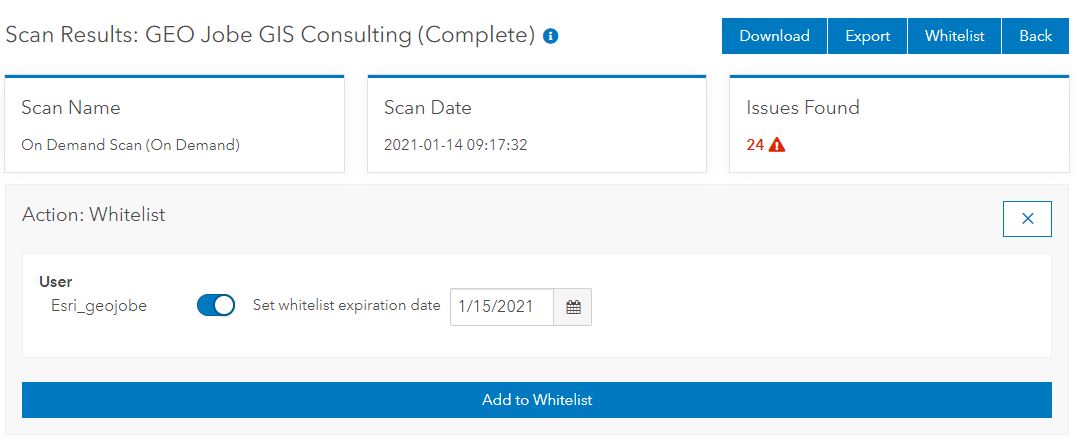The width and height of the screenshot is (1077, 444).
Task: Click the 2021-01-14 09:17:32 scan timestamp
Action: click(456, 145)
